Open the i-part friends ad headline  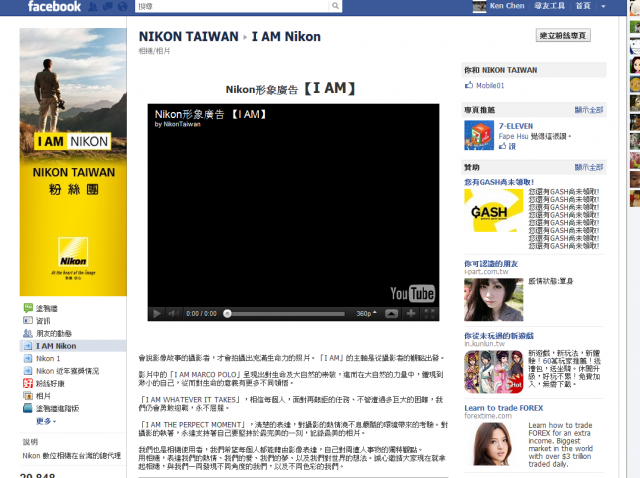491,264
